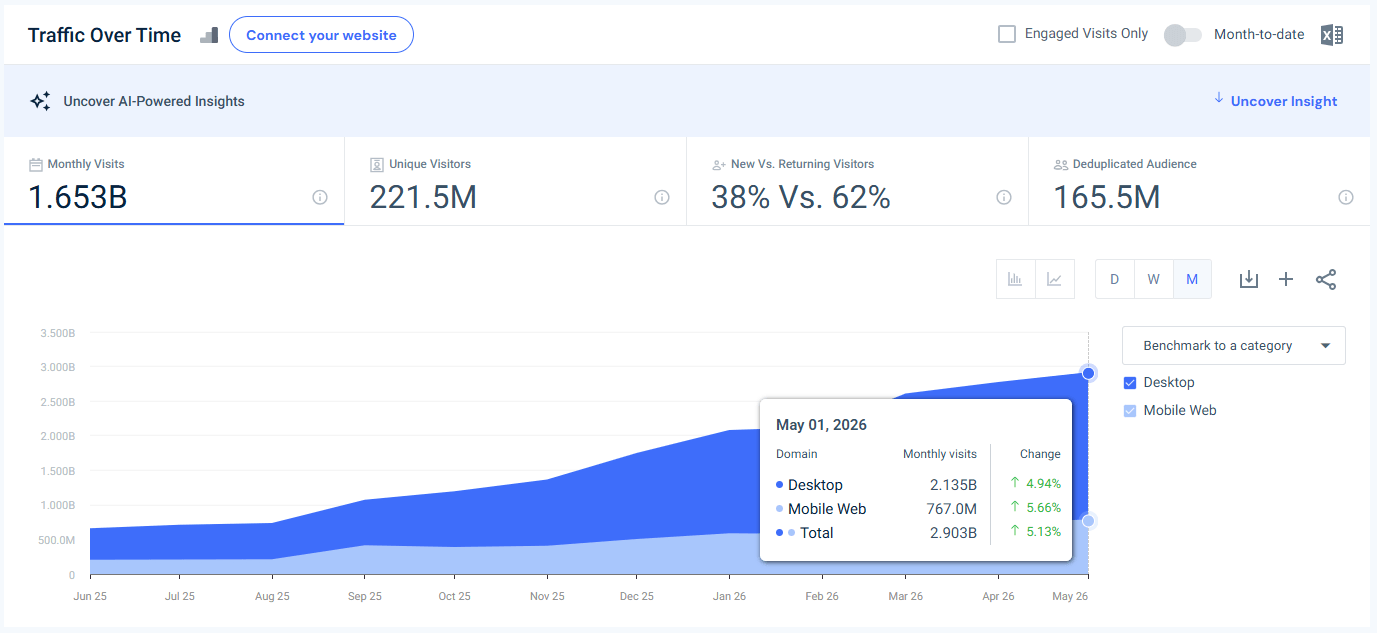
Task: Toggle the Month-to-date switch
Action: [x=1183, y=35]
